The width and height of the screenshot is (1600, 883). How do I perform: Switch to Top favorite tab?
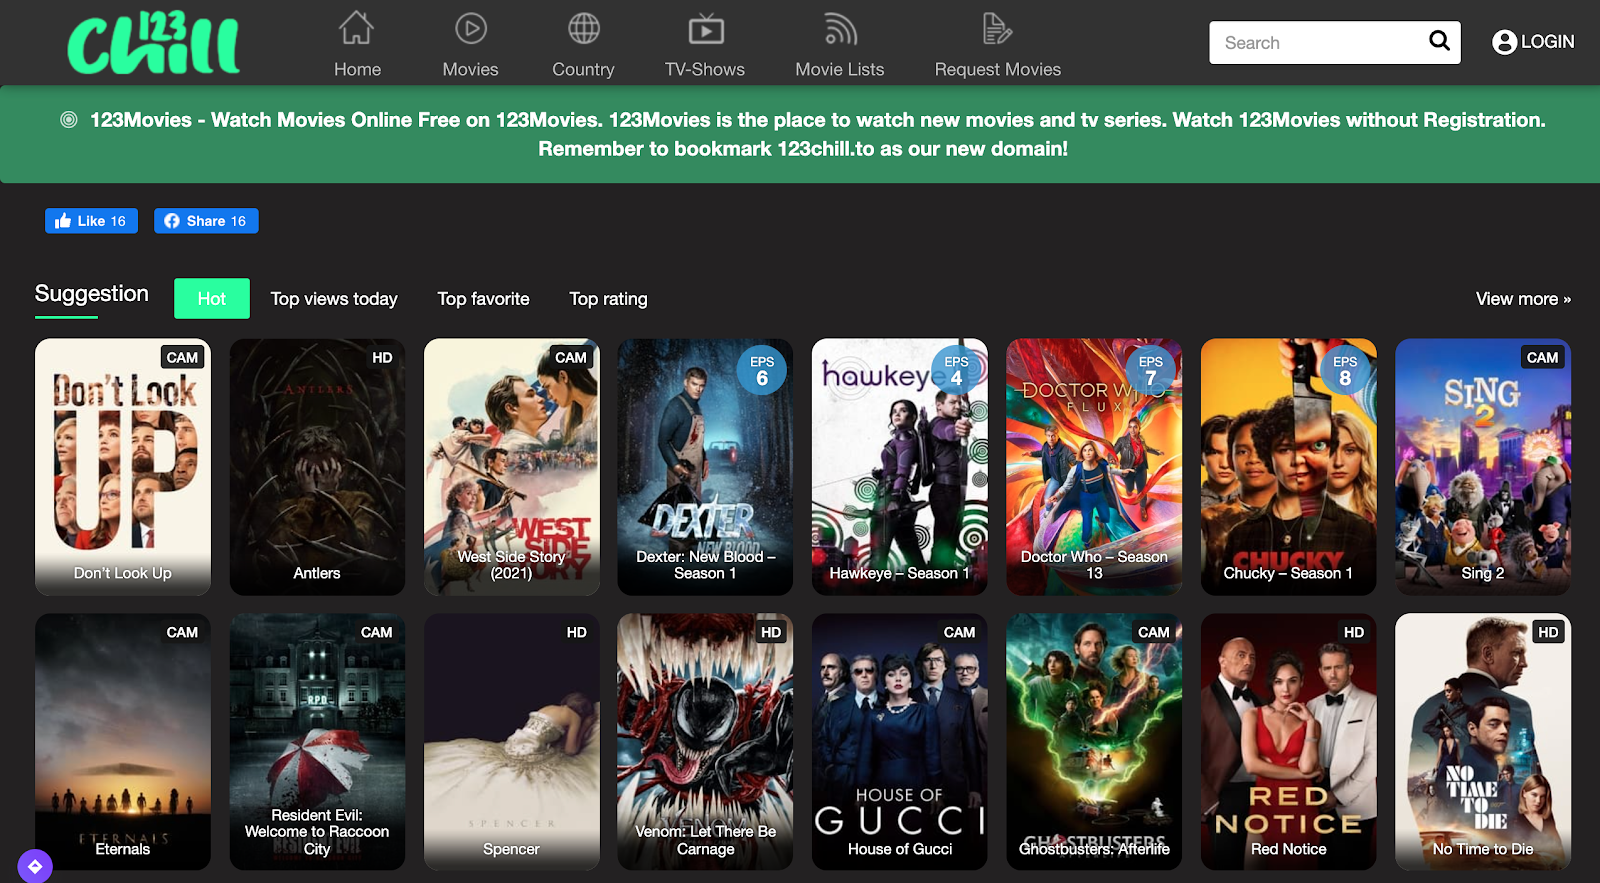click(483, 299)
